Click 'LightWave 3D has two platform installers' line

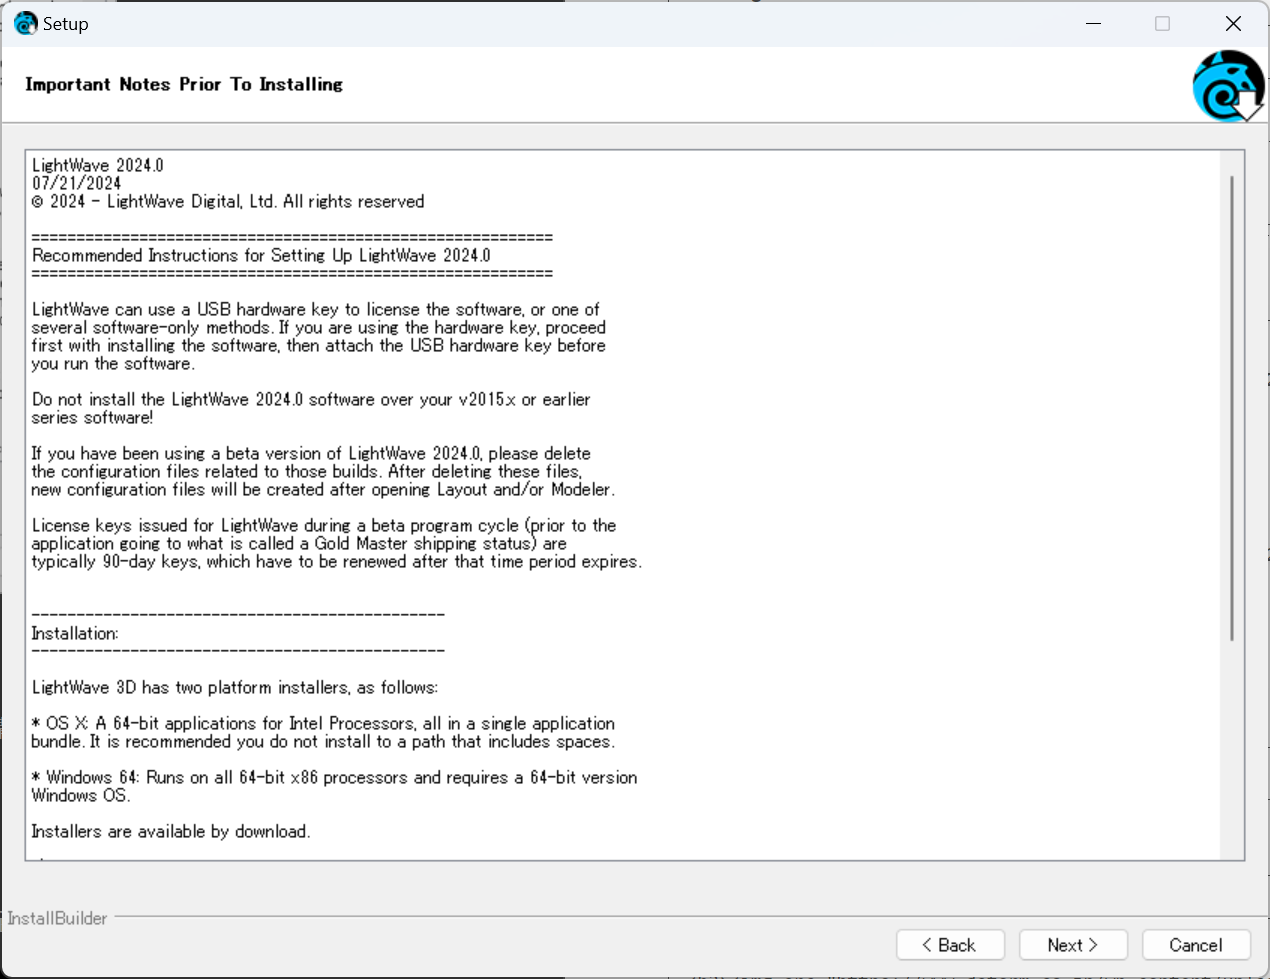click(x=235, y=687)
